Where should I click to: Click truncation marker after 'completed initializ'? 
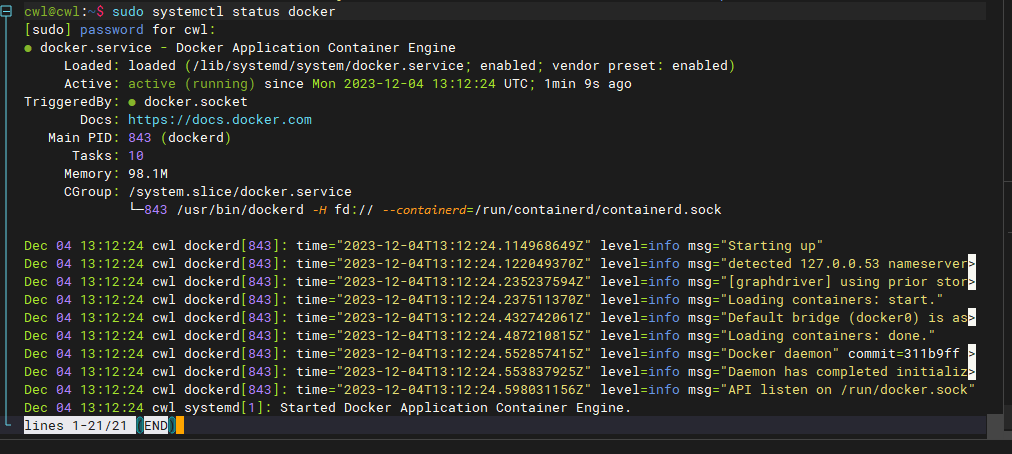pyautogui.click(x=972, y=372)
